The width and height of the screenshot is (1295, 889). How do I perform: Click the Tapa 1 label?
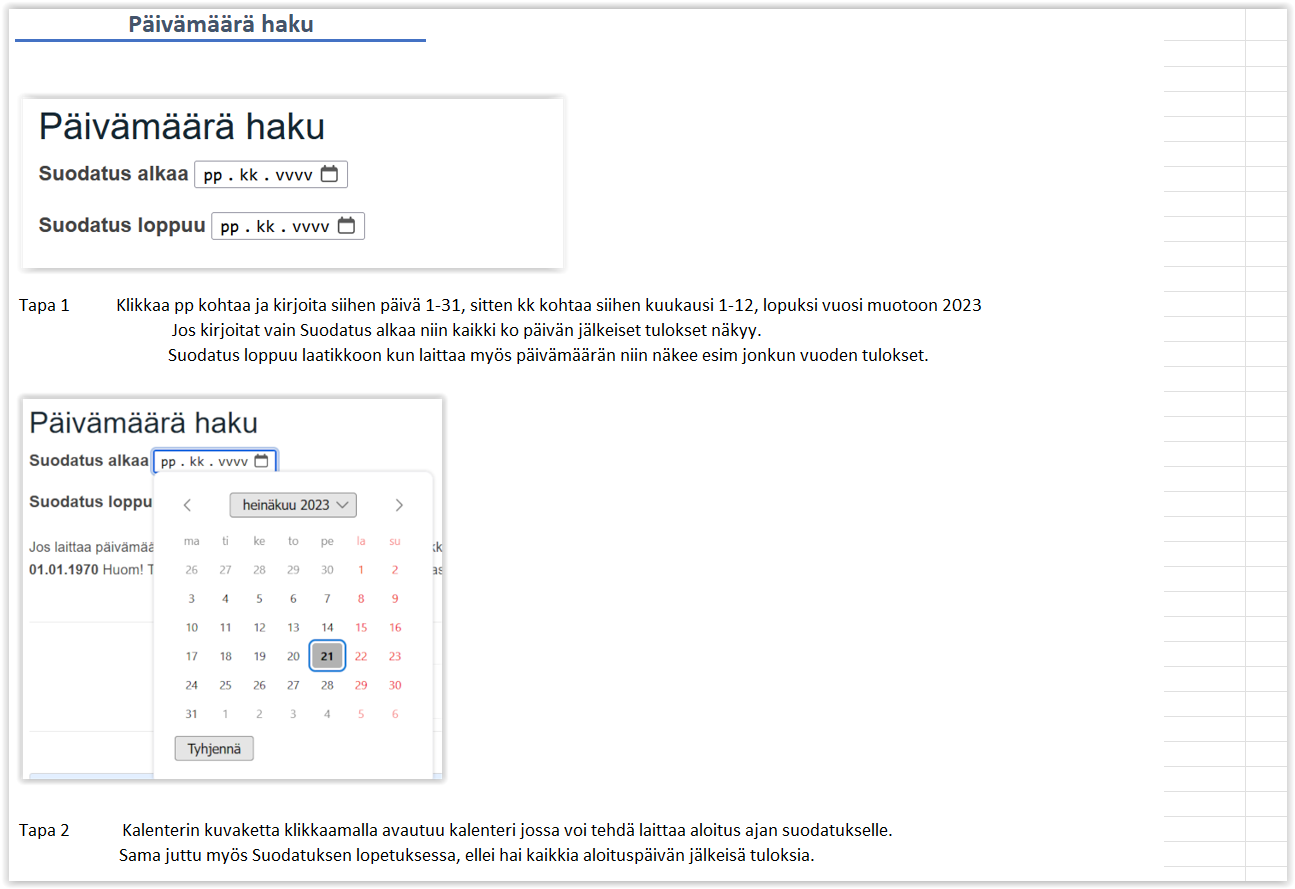click(44, 306)
